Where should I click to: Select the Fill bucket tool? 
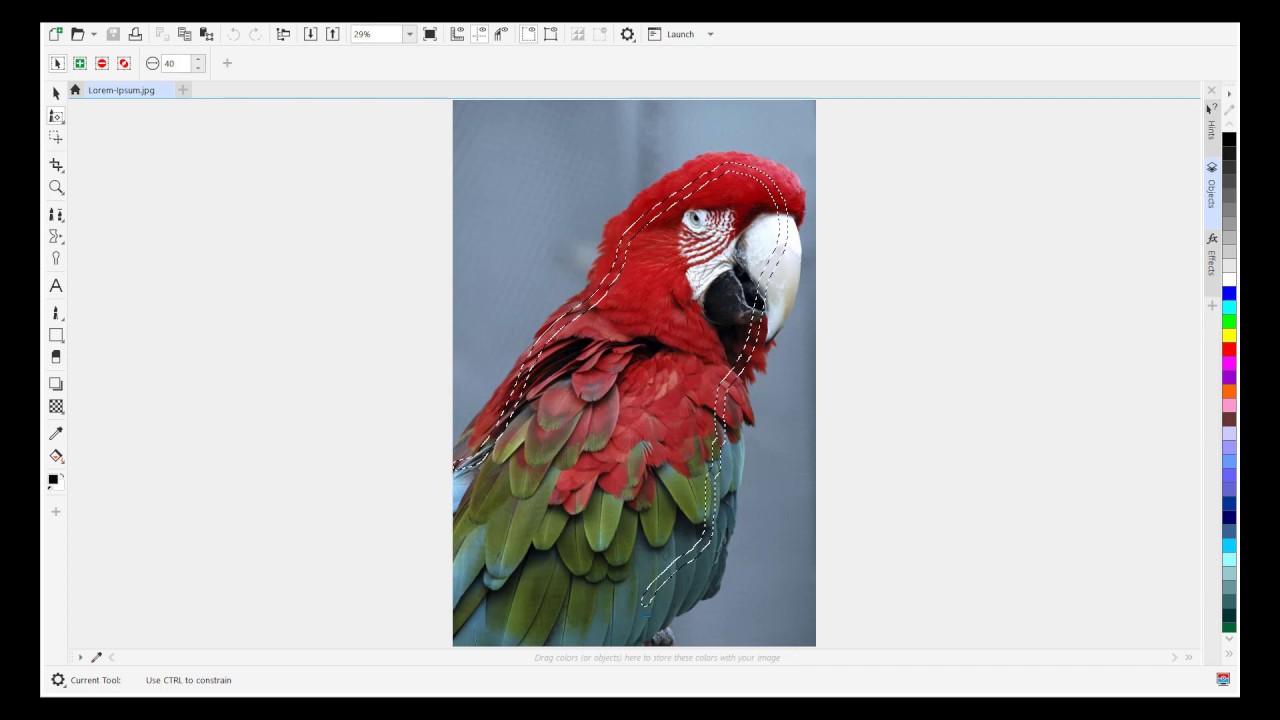pyautogui.click(x=56, y=456)
